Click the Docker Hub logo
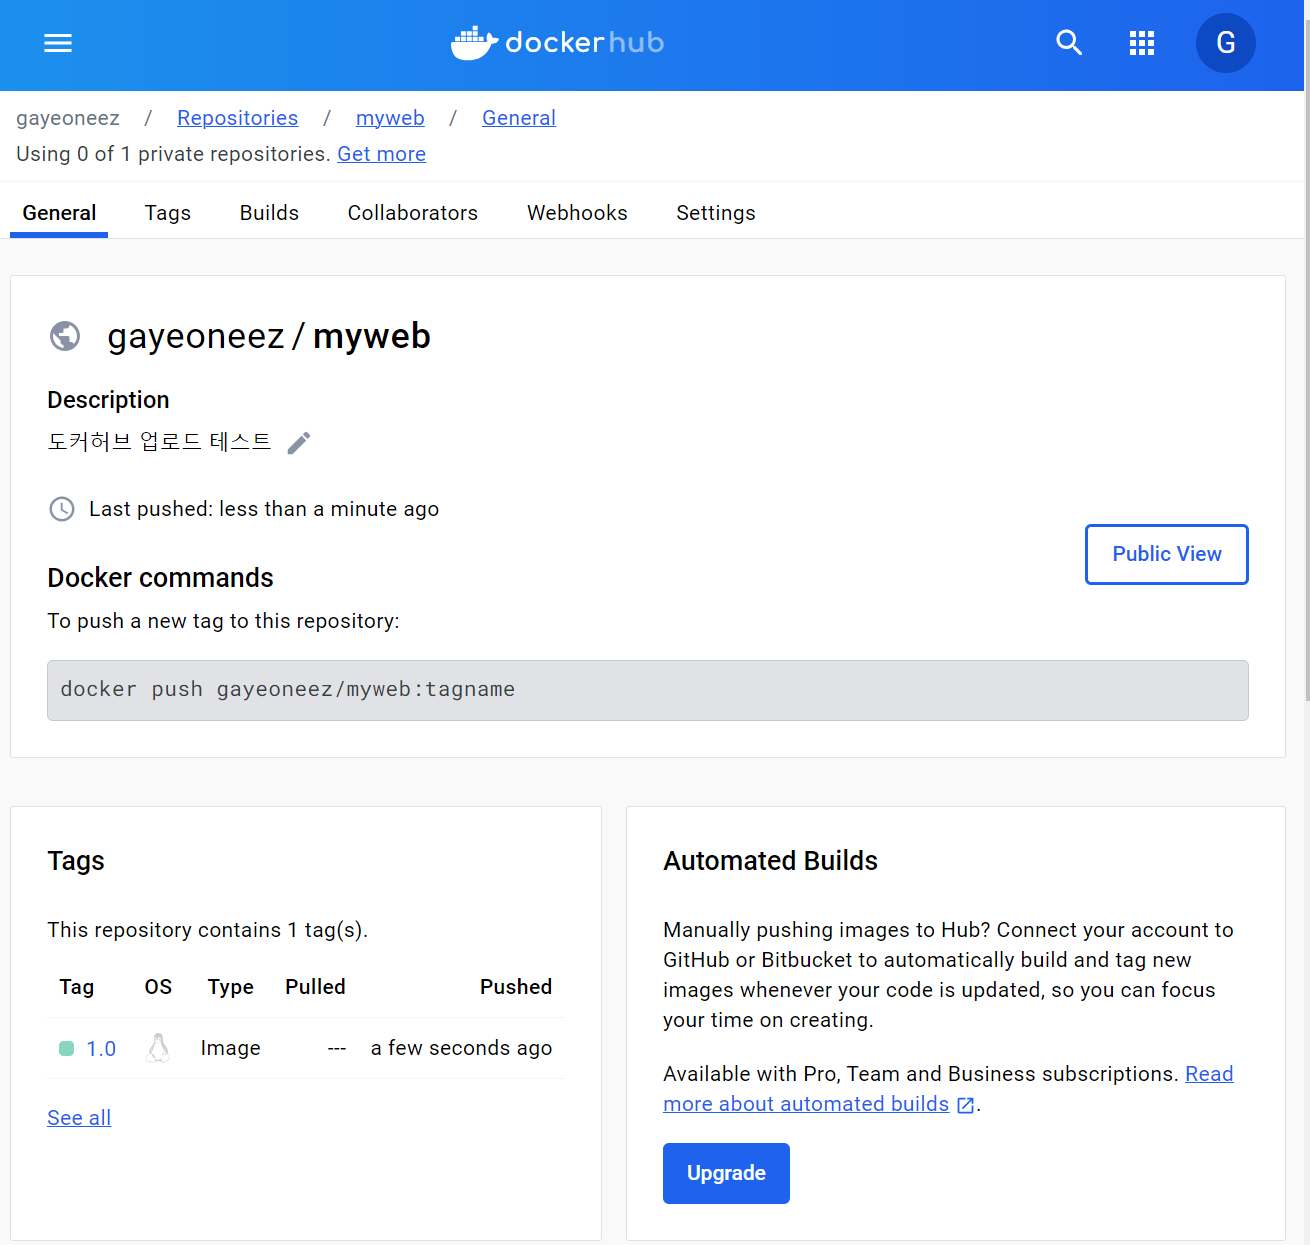The width and height of the screenshot is (1310, 1245). 557,43
